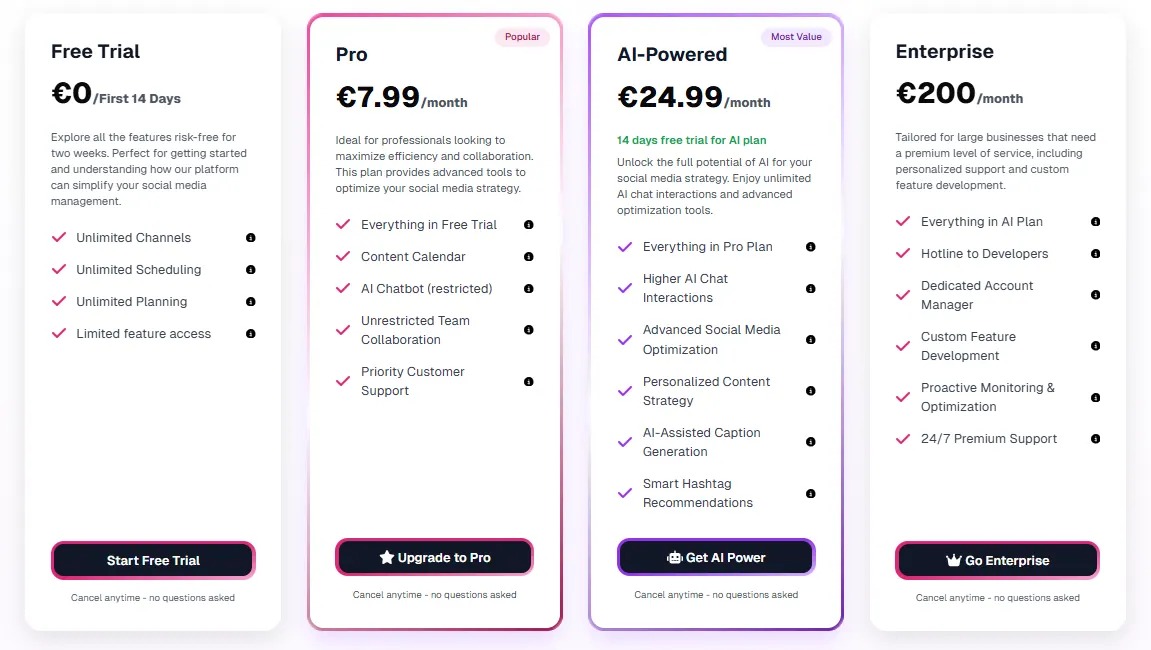Click the Start Free Trial button
This screenshot has width=1151, height=650.
153,560
